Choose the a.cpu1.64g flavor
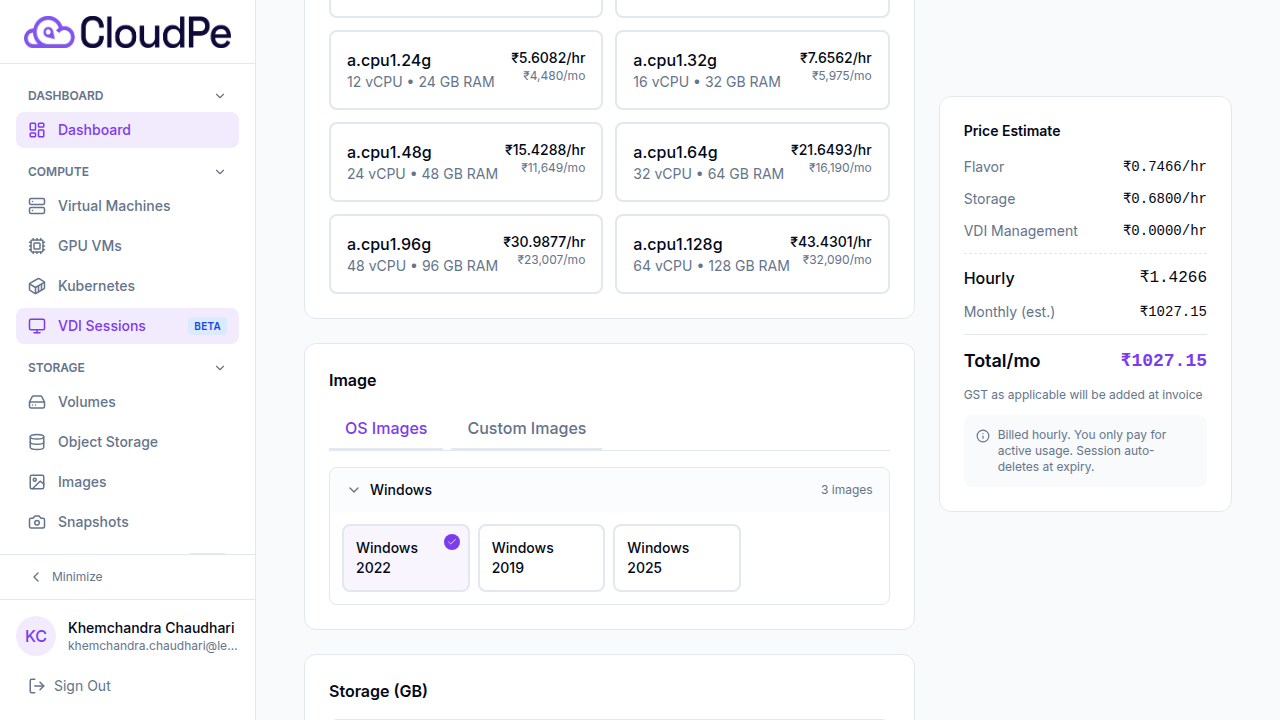The height and width of the screenshot is (720, 1280). coord(752,162)
